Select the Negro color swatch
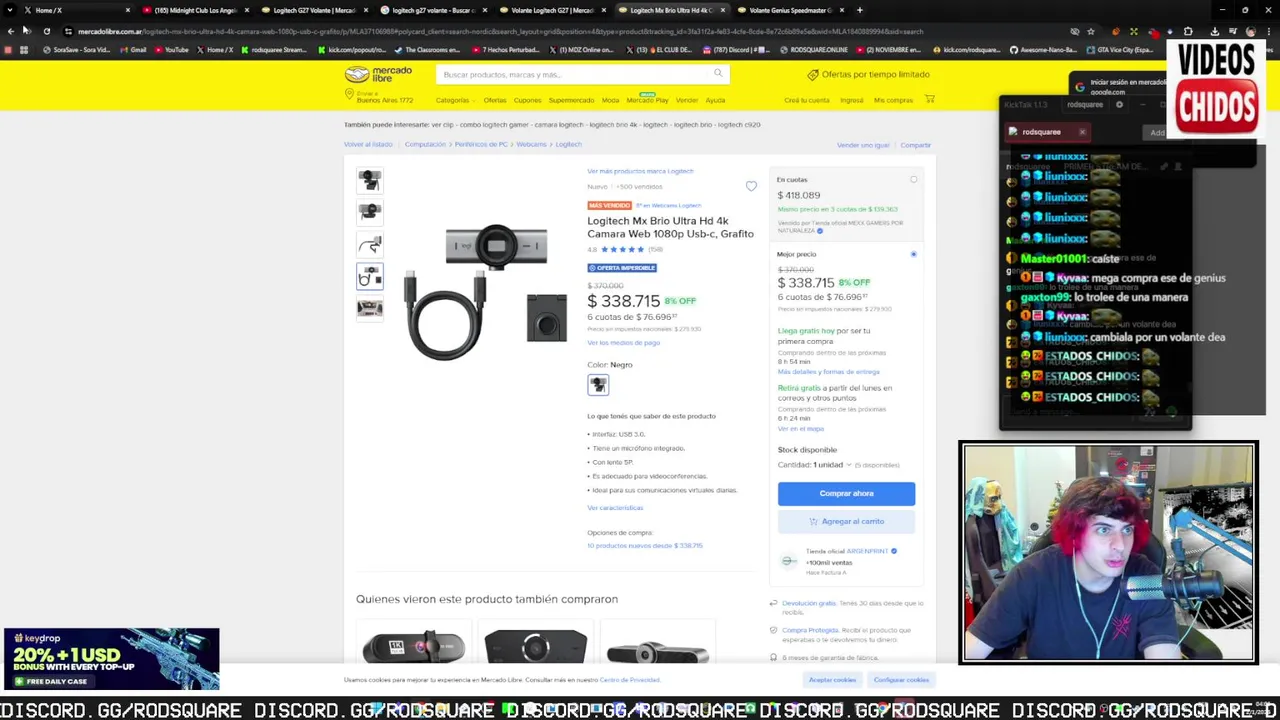 coord(598,385)
